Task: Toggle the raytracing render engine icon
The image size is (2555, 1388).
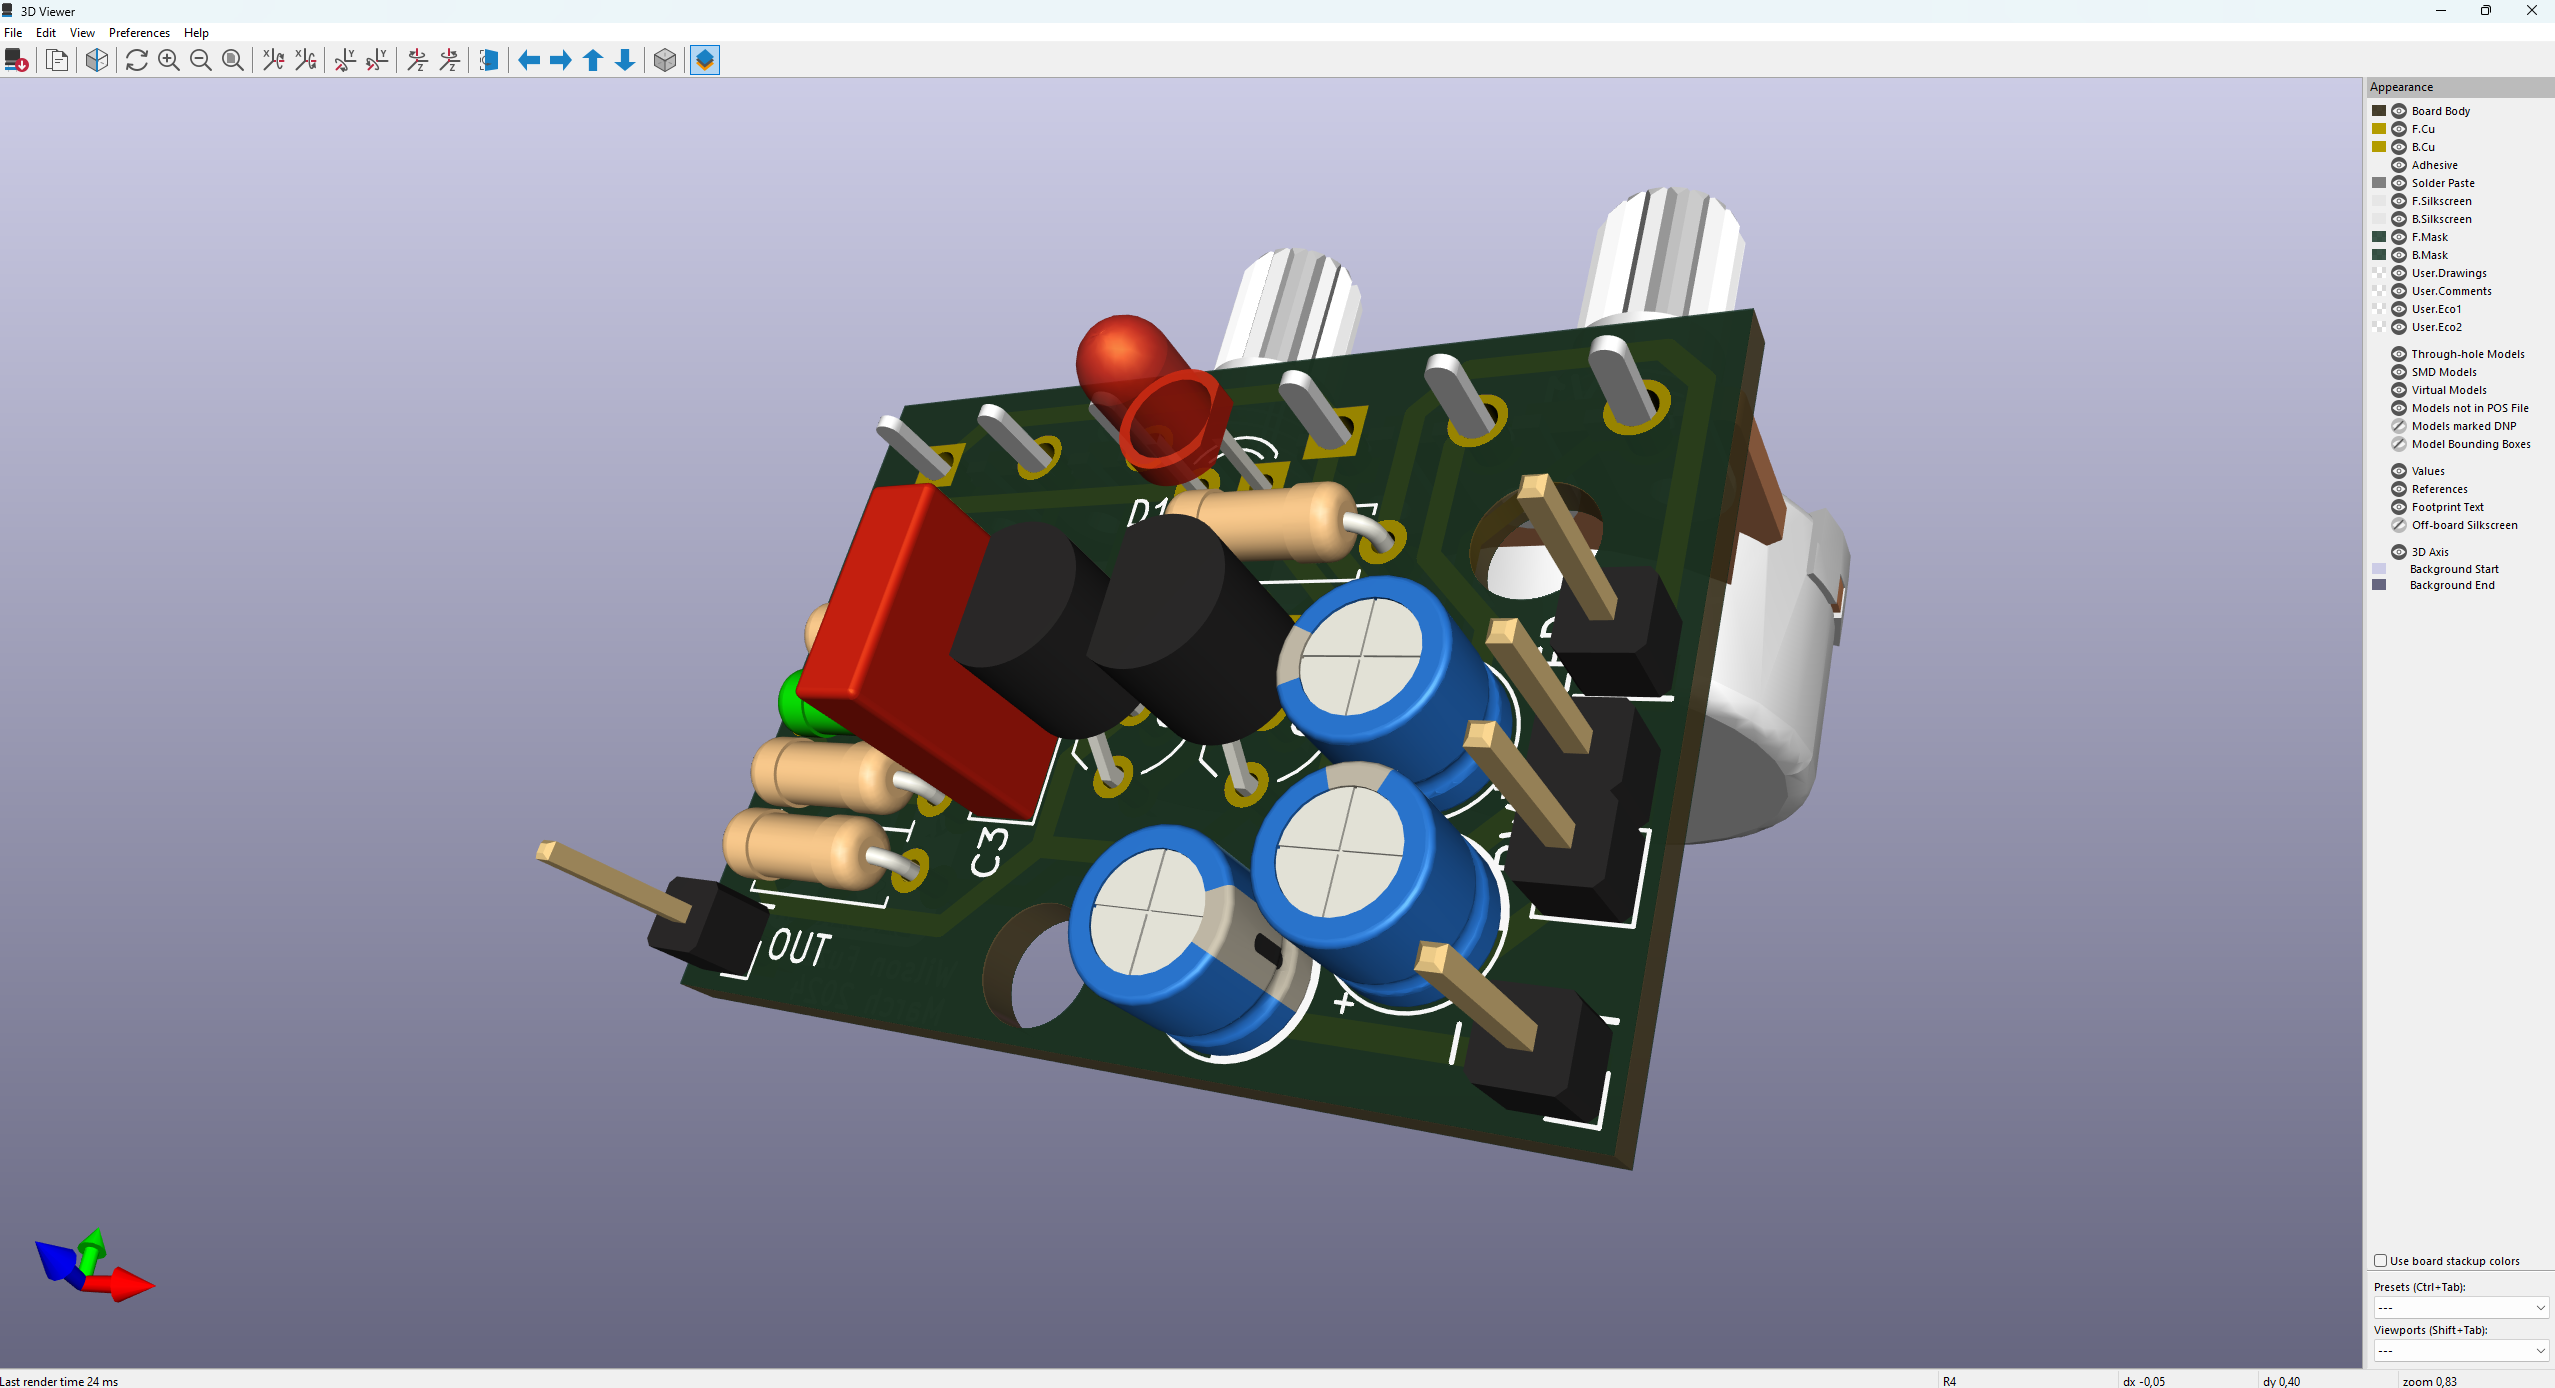Action: (97, 60)
